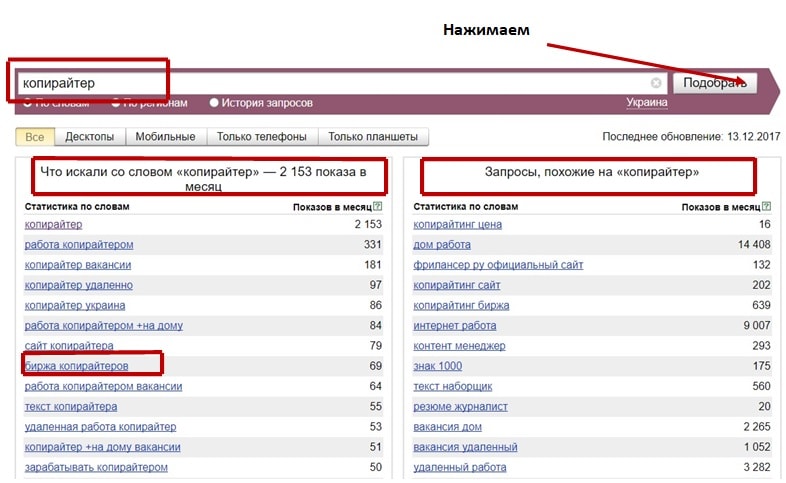Switch to the 'Только планшеты' tab
This screenshot has height=483, width=786.
pos(373,137)
